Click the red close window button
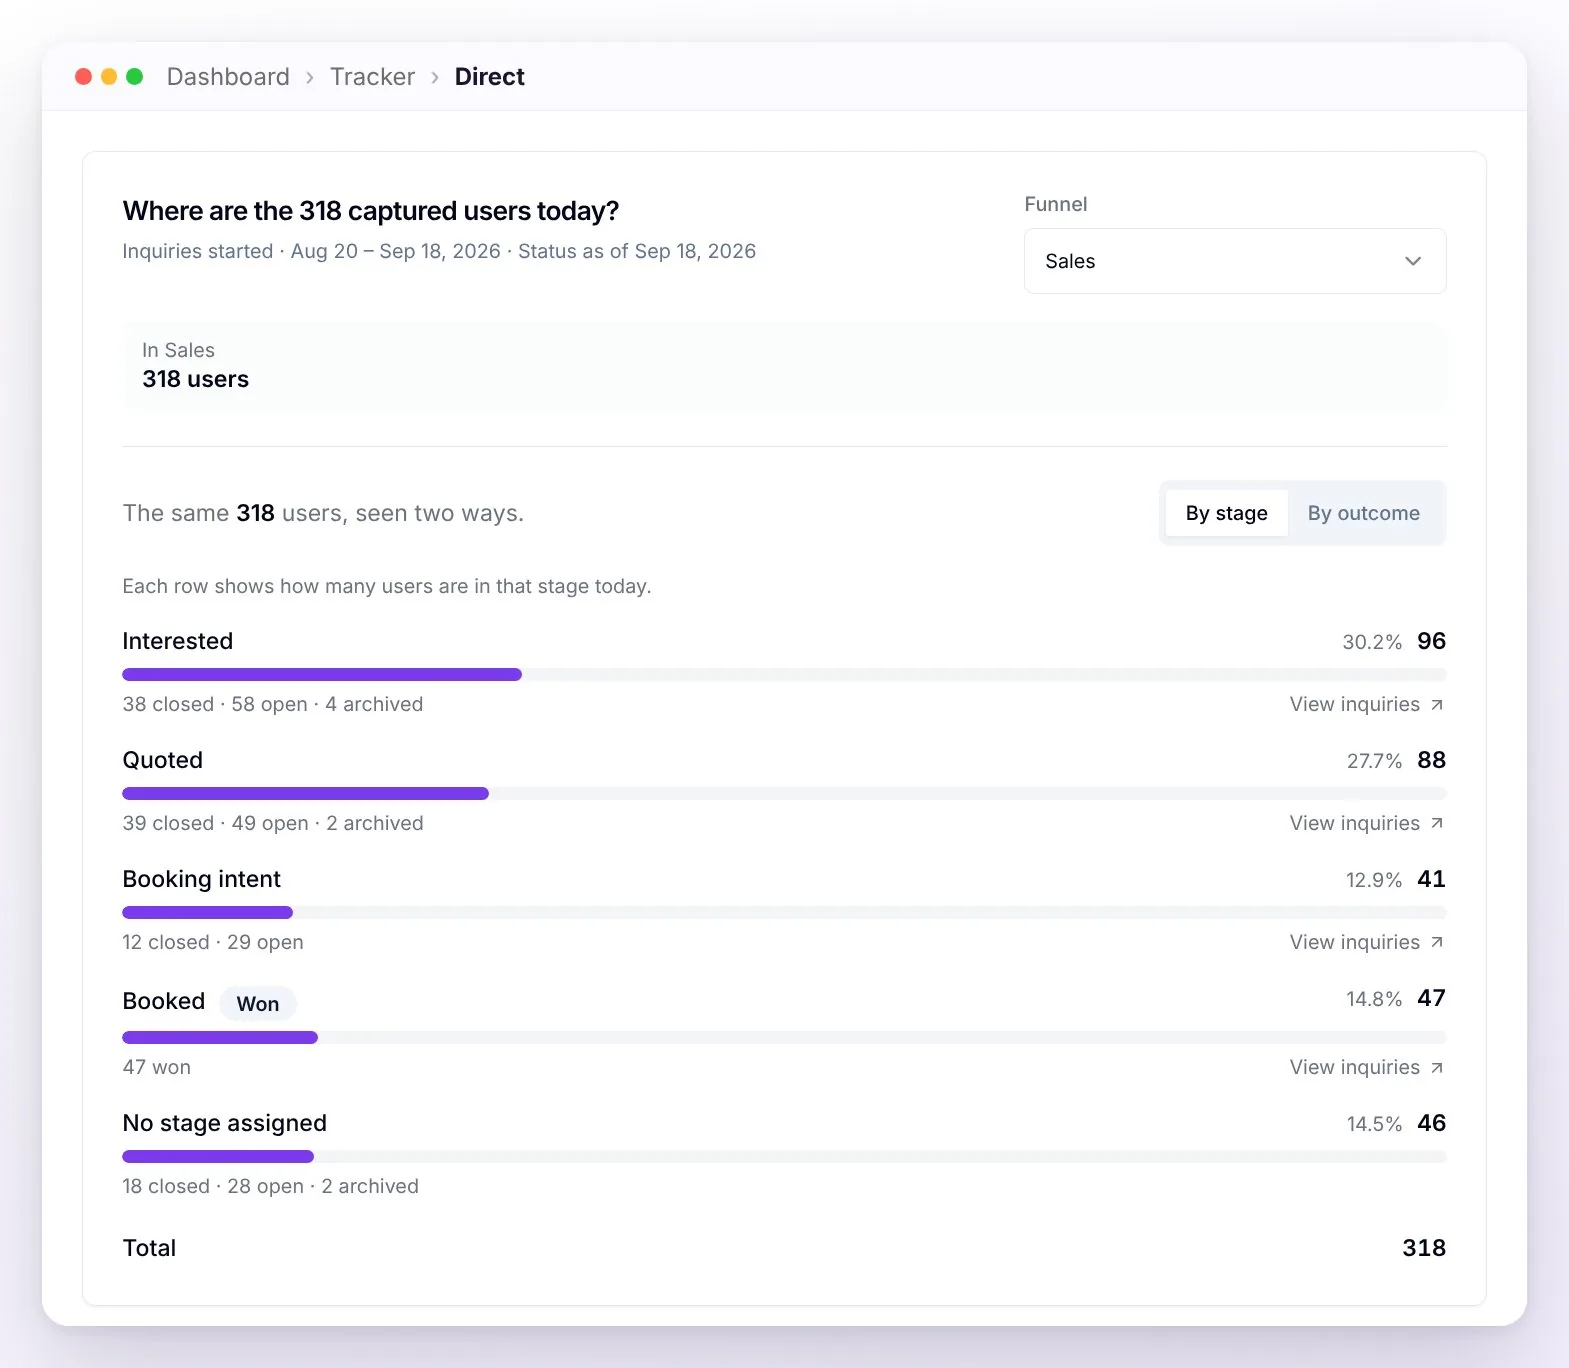The image size is (1569, 1368). [x=84, y=77]
